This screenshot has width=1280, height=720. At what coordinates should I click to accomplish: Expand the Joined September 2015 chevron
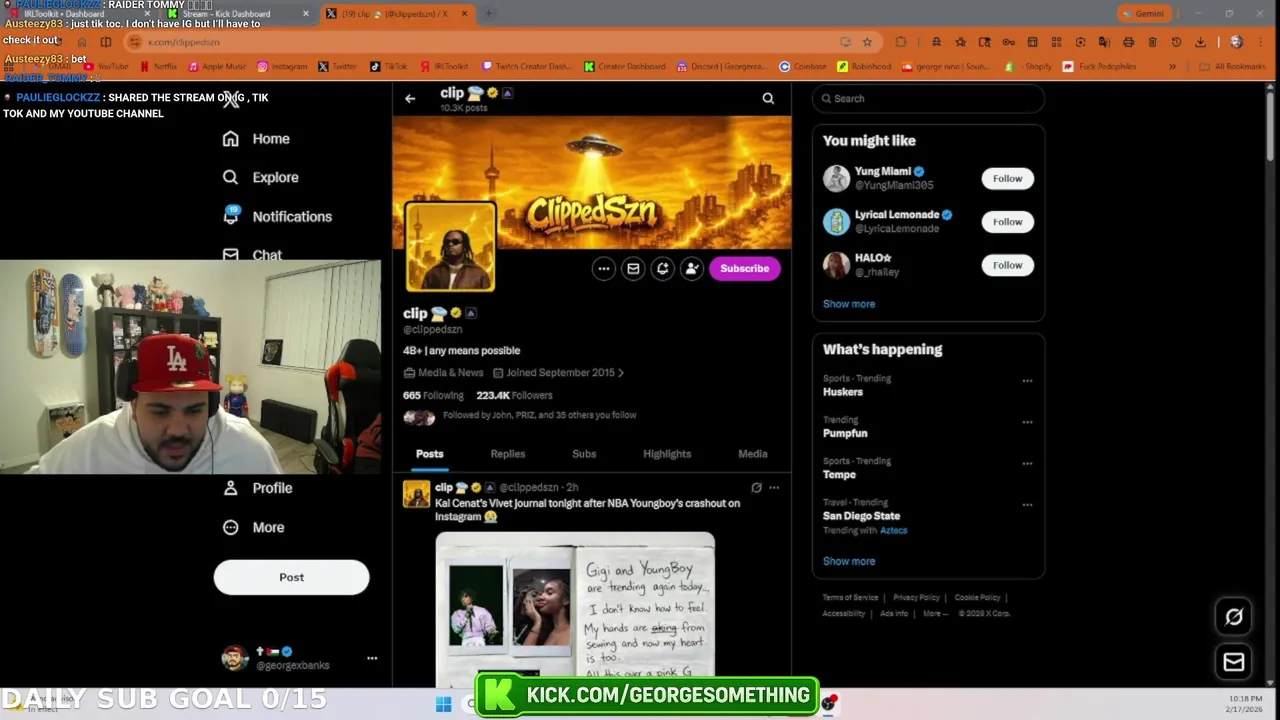[621, 373]
